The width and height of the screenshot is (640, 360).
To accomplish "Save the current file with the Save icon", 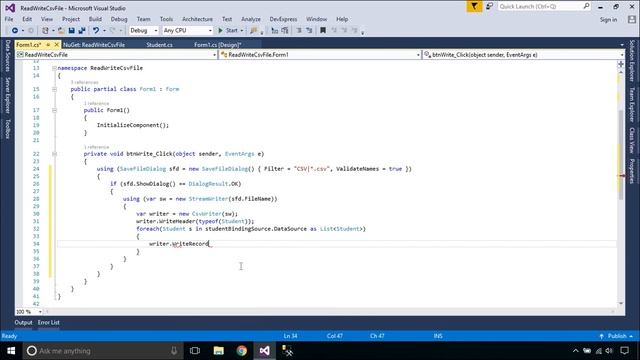I will (x=71, y=31).
